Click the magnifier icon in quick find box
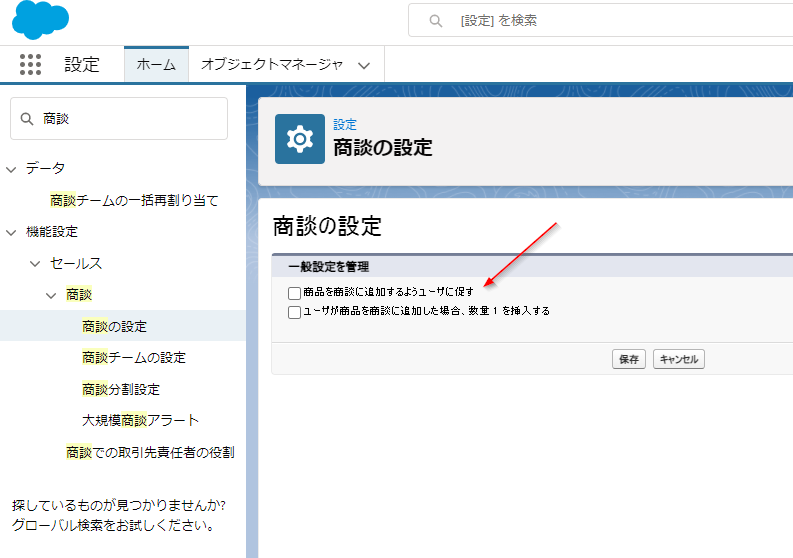 [27, 119]
